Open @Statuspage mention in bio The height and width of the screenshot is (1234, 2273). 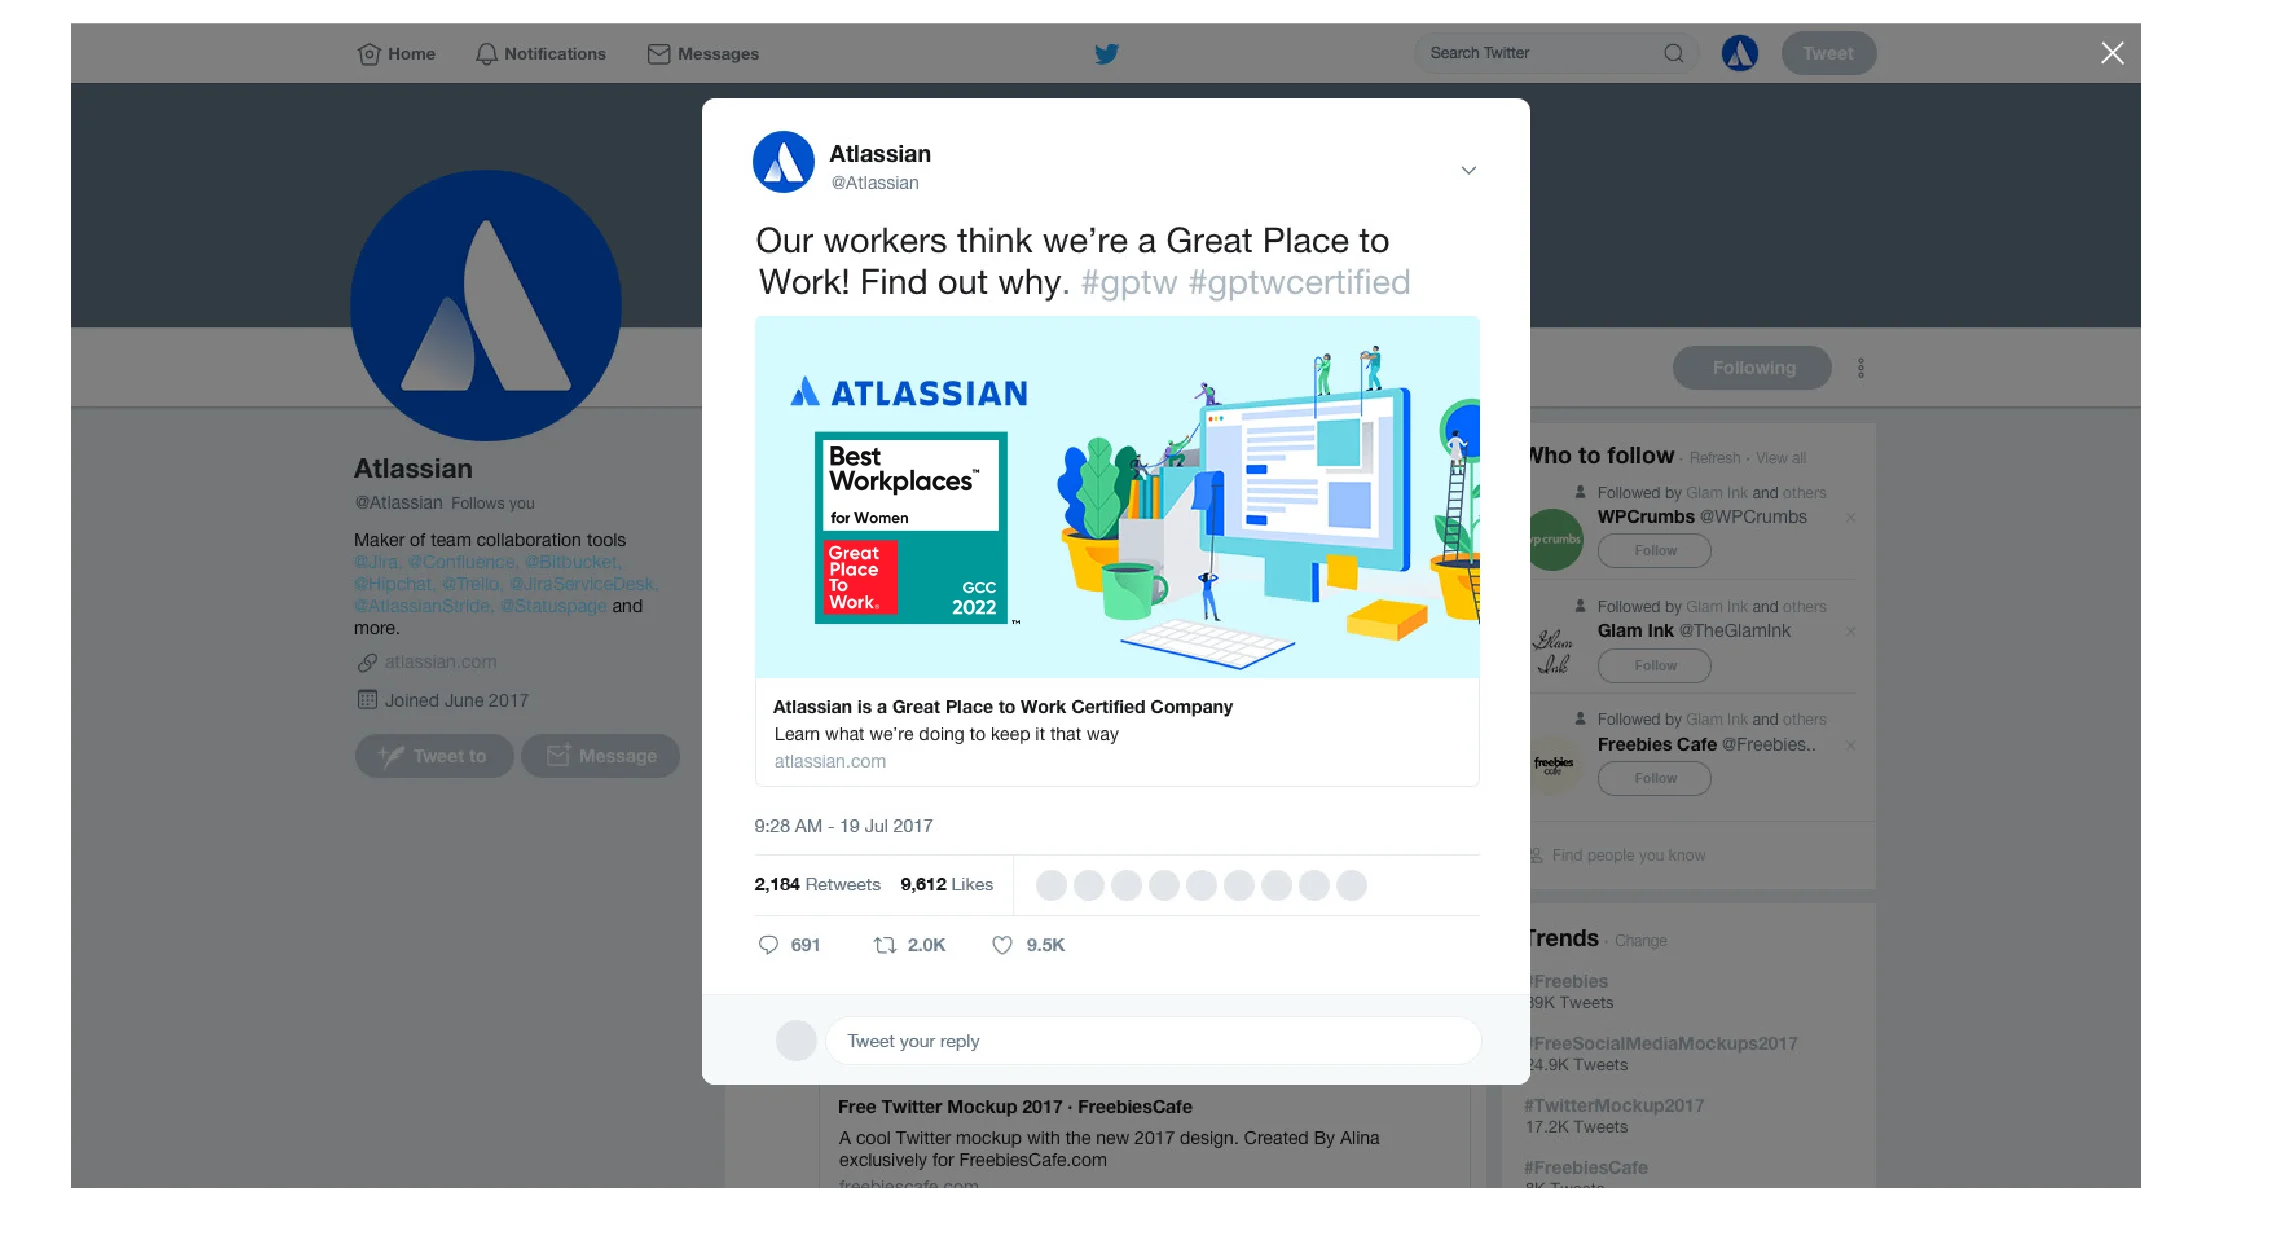point(553,606)
